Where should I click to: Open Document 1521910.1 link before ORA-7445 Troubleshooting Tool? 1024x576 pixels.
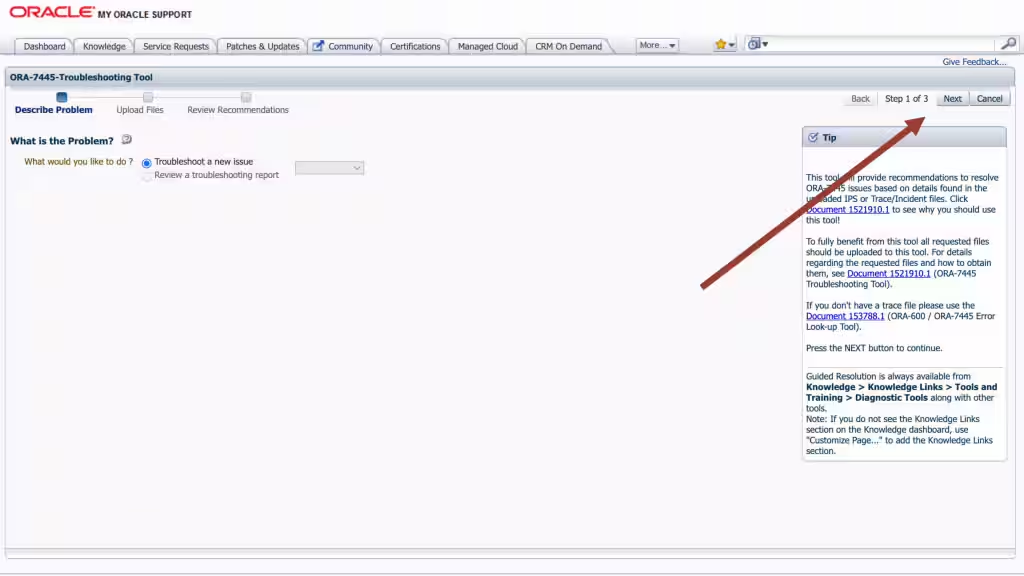[888, 274]
